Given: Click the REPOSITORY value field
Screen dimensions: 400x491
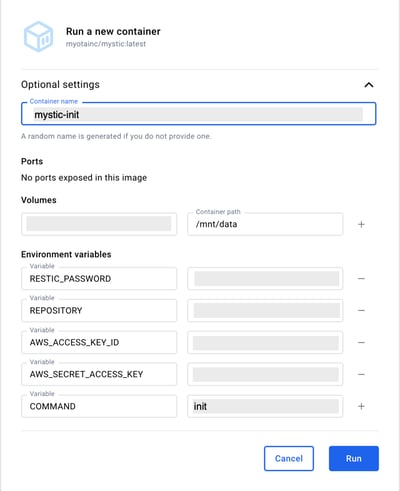Looking at the screenshot, I should pyautogui.click(x=265, y=311).
